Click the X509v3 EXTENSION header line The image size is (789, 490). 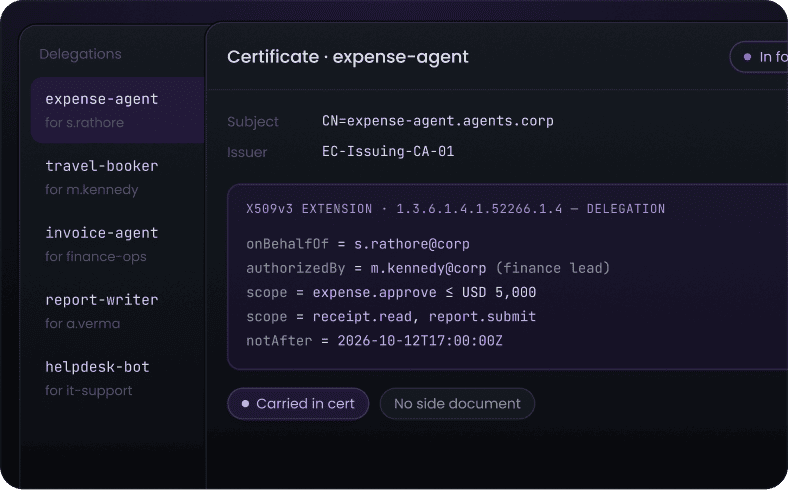[x=455, y=209]
